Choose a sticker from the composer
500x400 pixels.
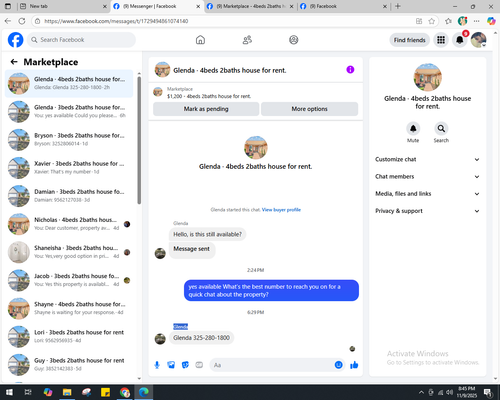tap(185, 365)
